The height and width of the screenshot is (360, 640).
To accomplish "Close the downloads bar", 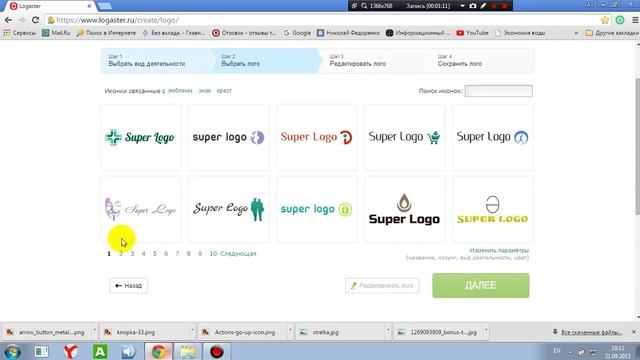I will point(634,332).
